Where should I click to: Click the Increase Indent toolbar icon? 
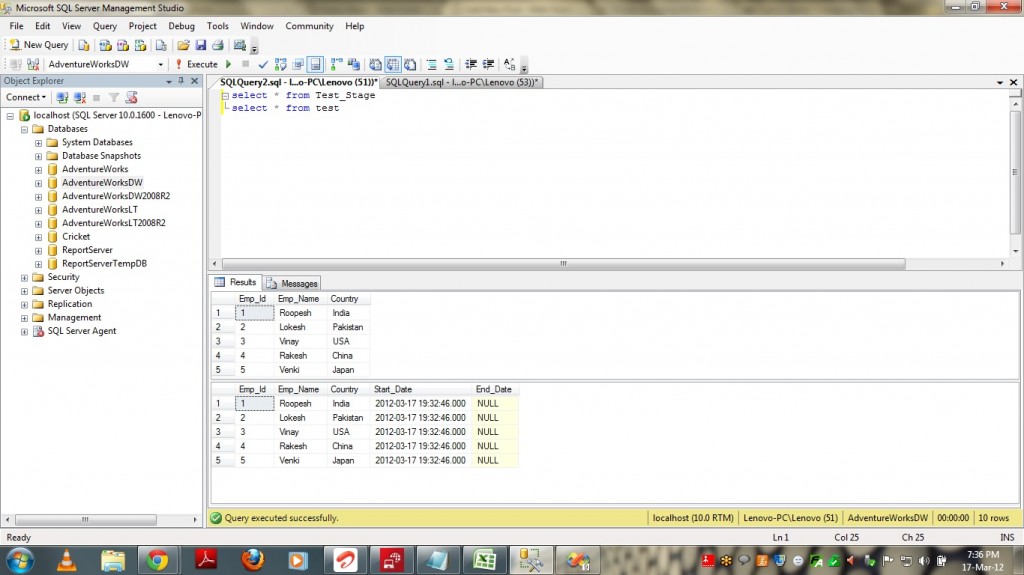(488, 64)
